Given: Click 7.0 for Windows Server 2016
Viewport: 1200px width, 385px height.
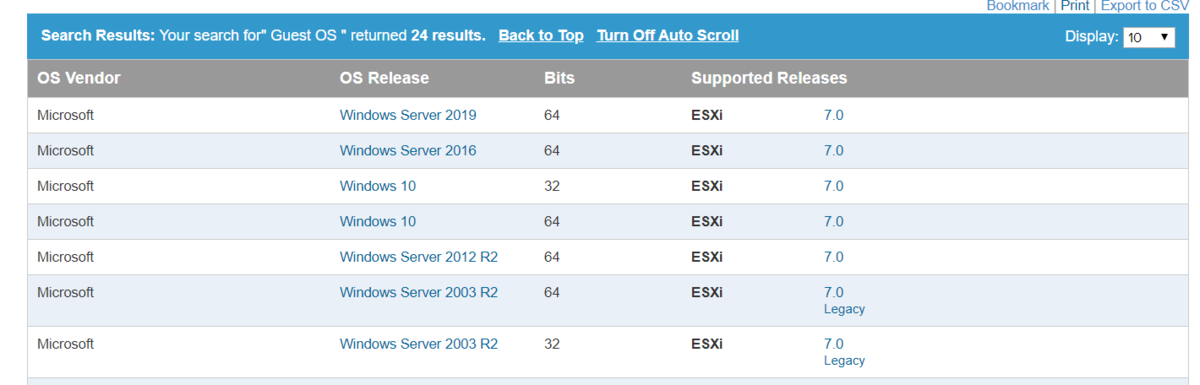Looking at the screenshot, I should pos(834,150).
